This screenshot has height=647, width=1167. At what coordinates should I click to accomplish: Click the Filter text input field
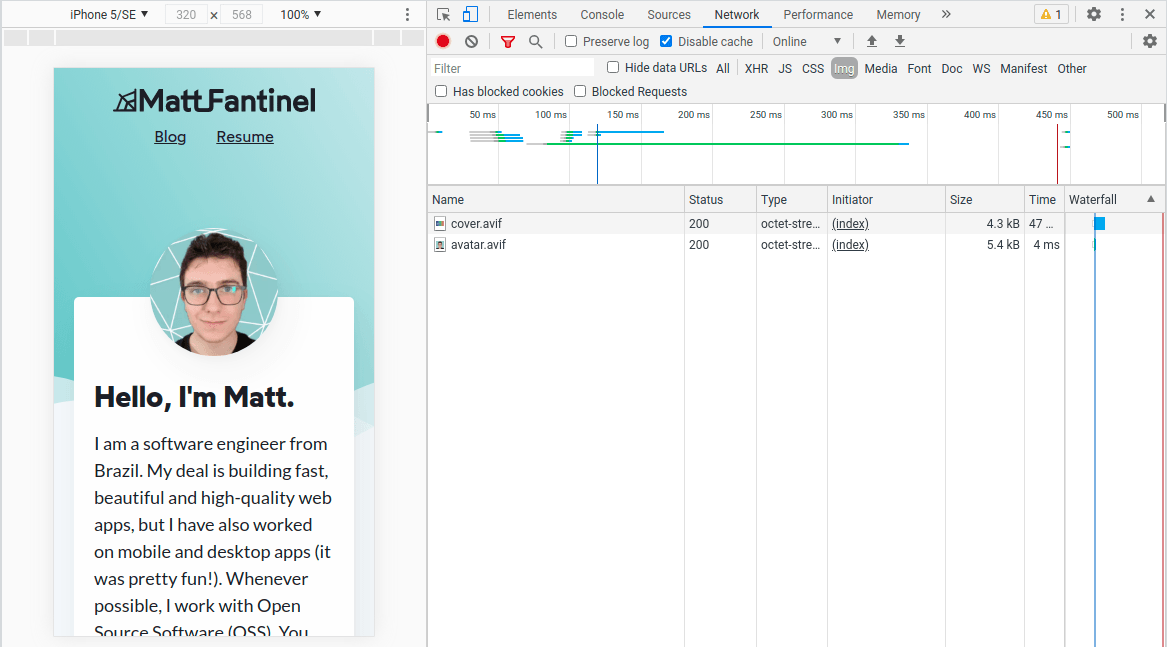(512, 67)
